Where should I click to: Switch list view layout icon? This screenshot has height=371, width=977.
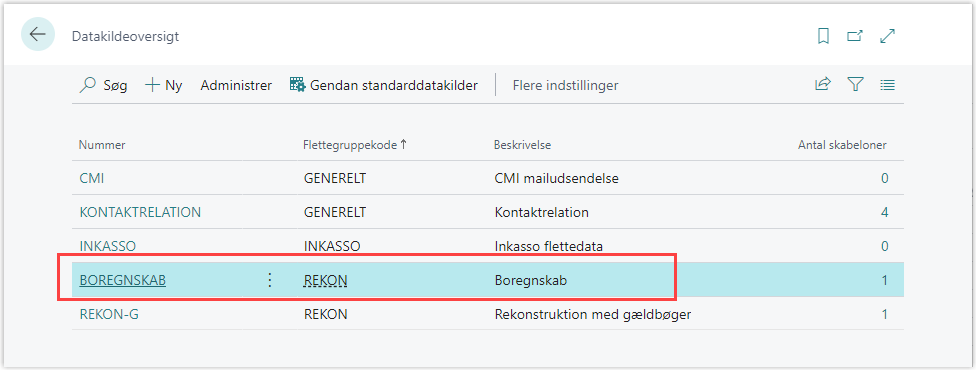[x=887, y=85]
